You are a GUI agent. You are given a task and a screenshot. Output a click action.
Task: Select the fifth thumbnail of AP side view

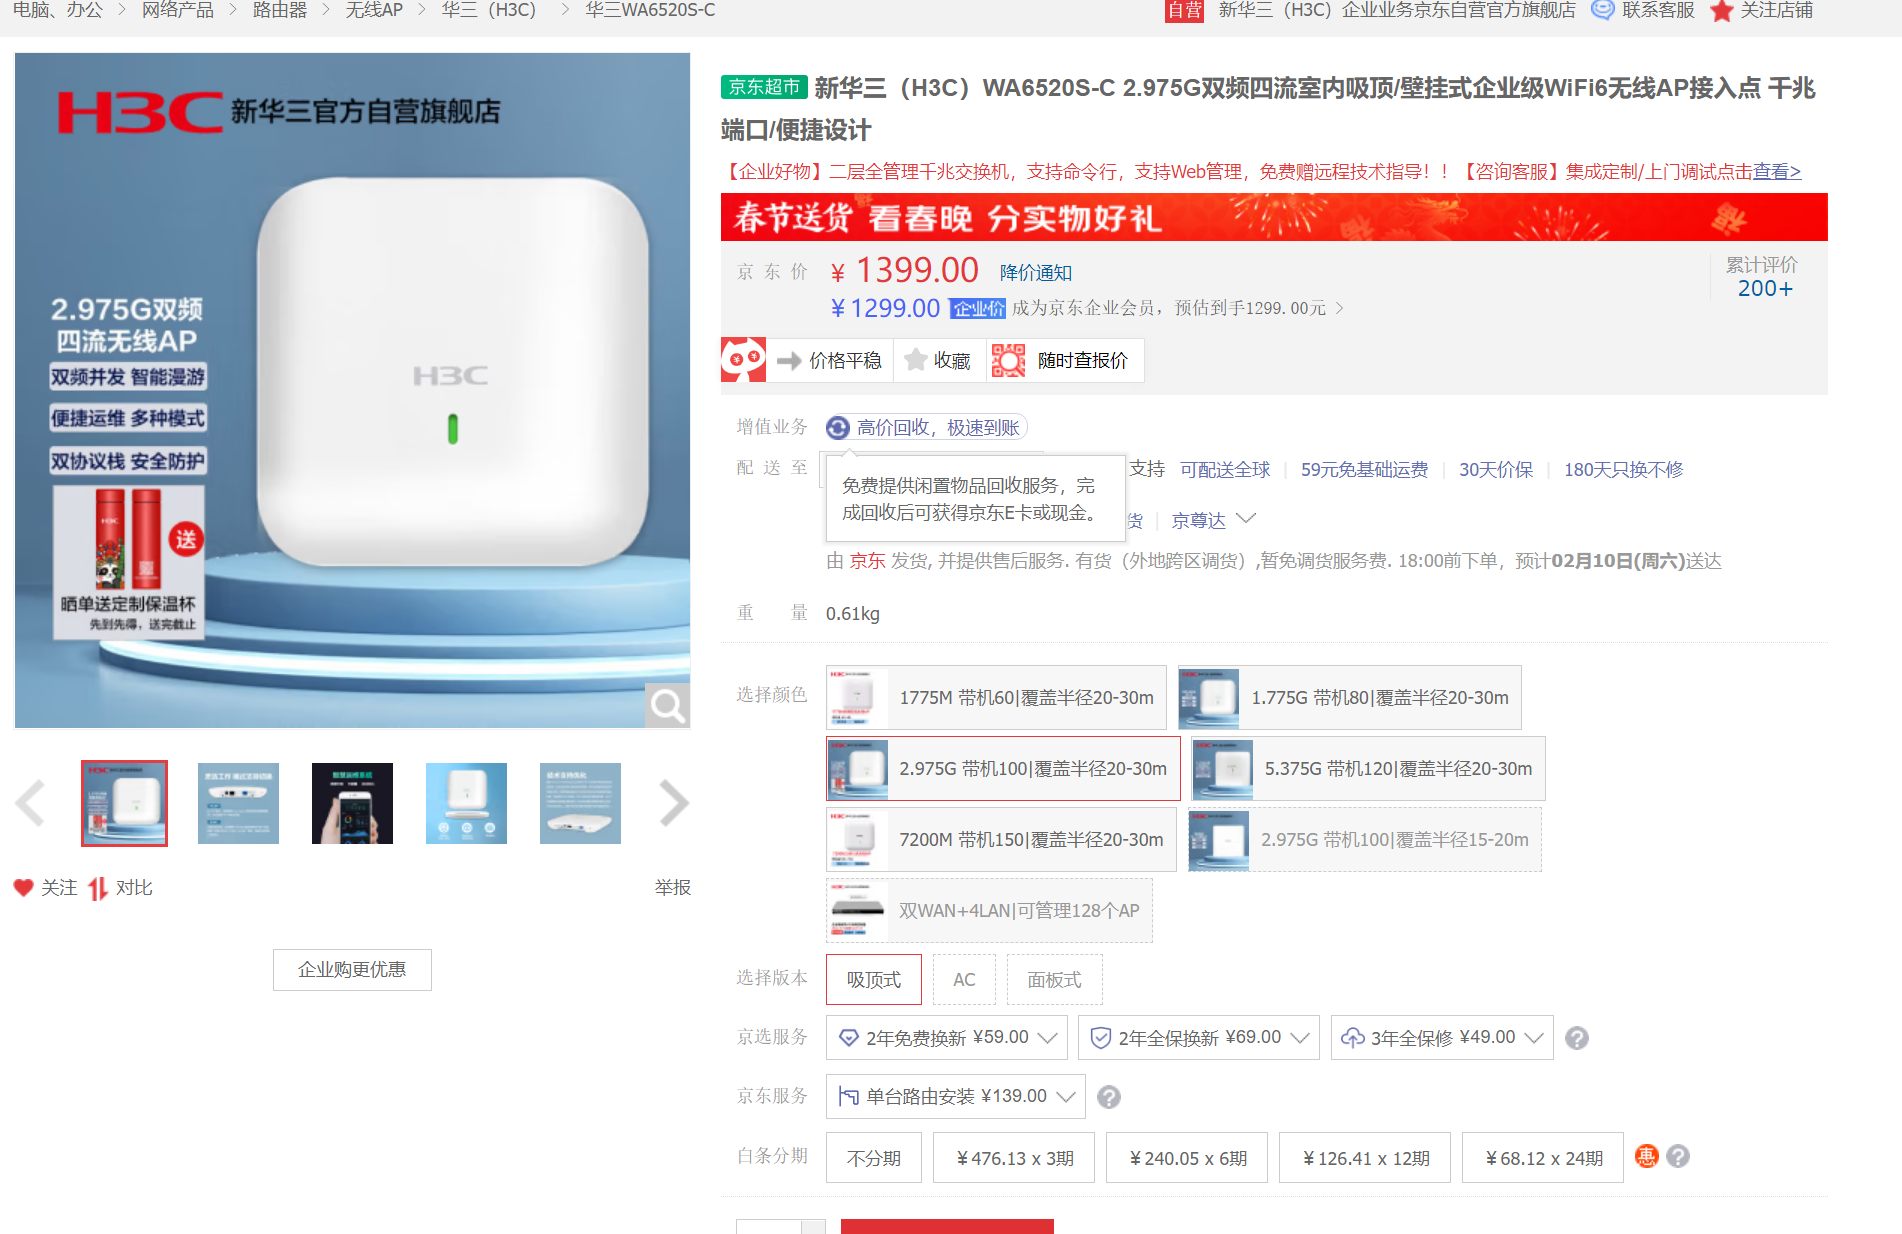coord(580,803)
